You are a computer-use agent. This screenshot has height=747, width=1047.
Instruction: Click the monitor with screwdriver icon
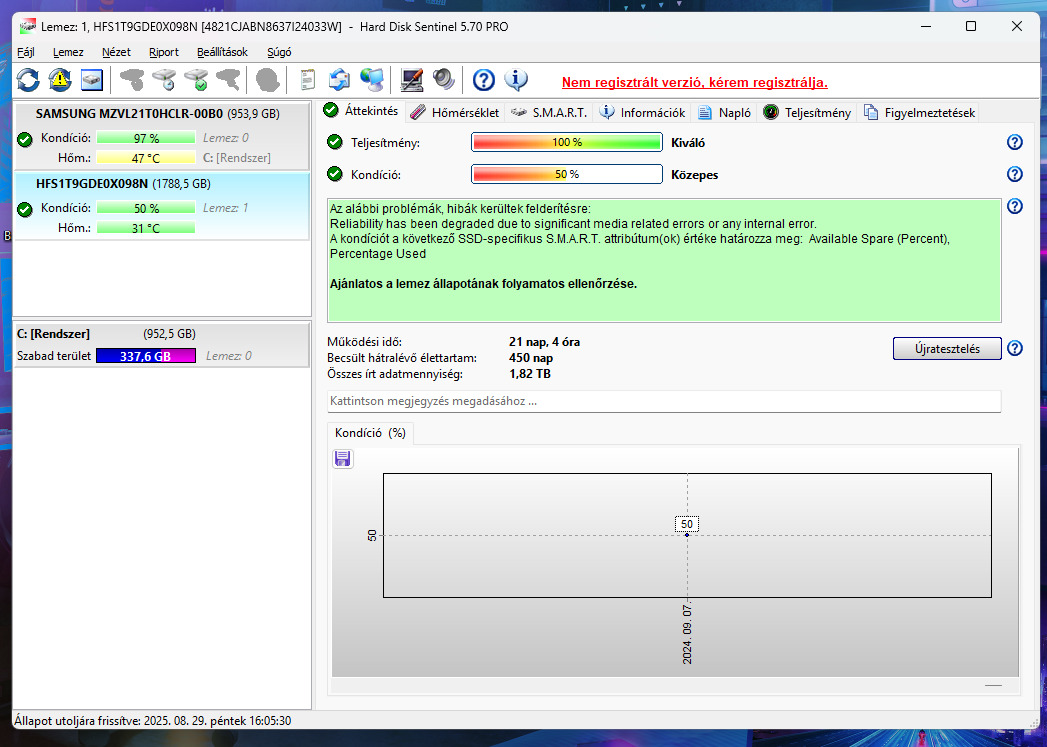[x=412, y=80]
